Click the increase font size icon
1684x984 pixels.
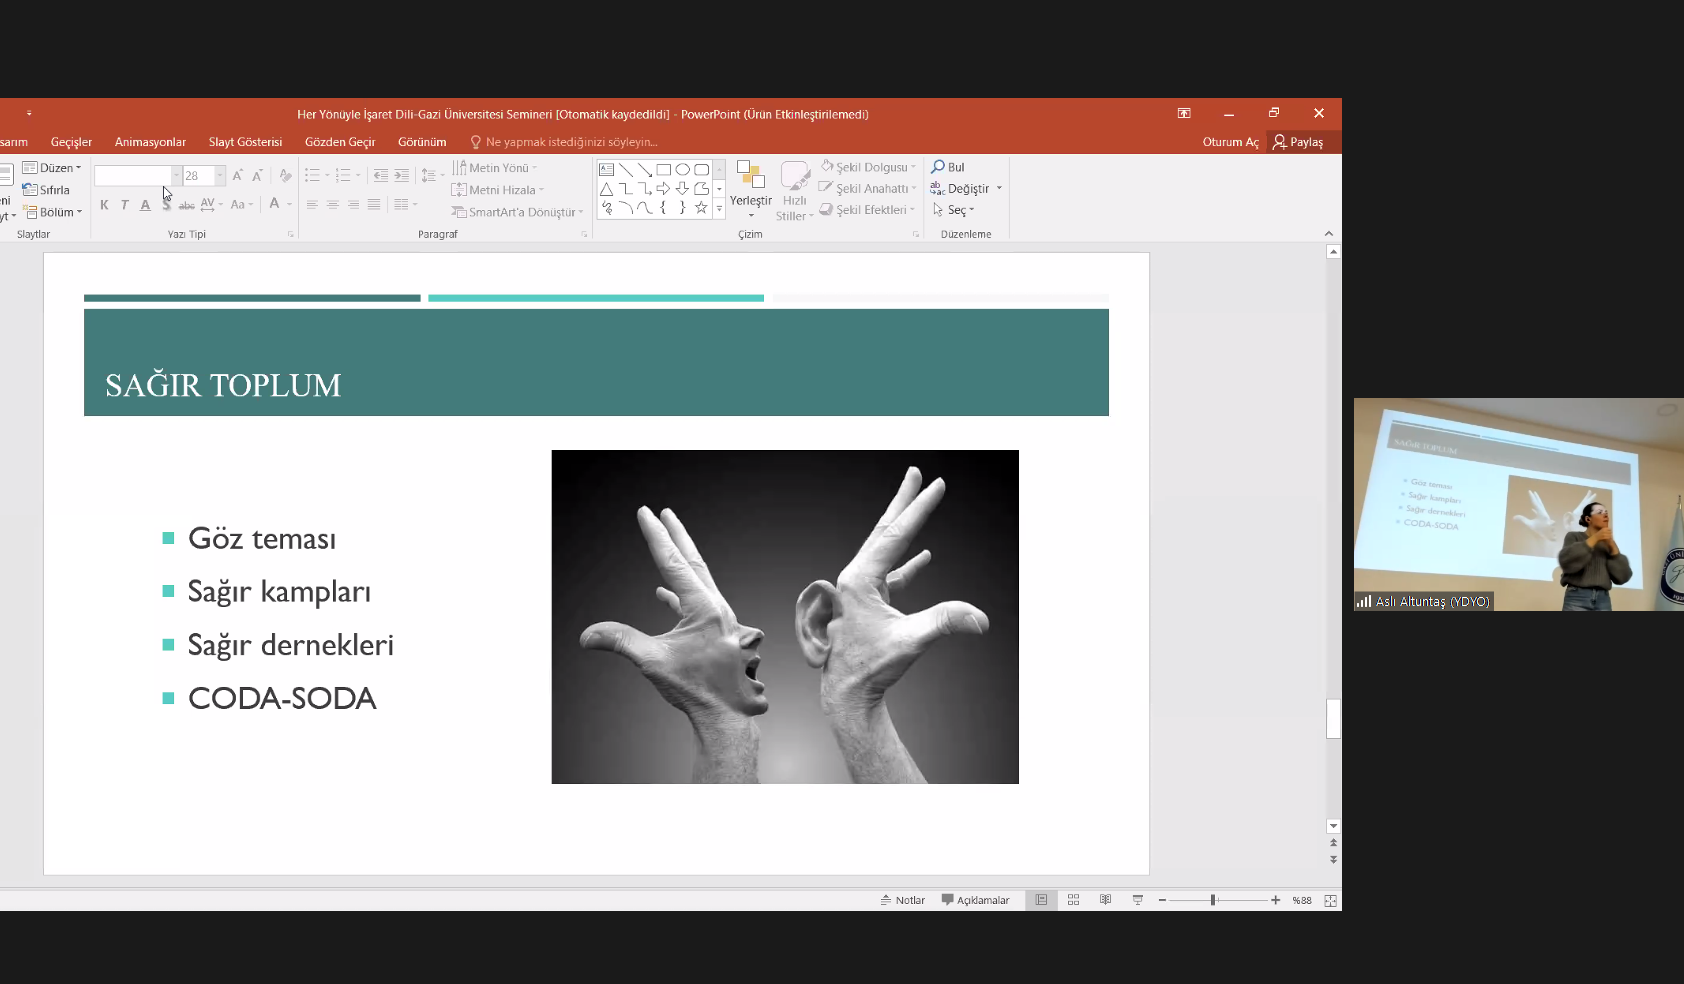coord(237,175)
